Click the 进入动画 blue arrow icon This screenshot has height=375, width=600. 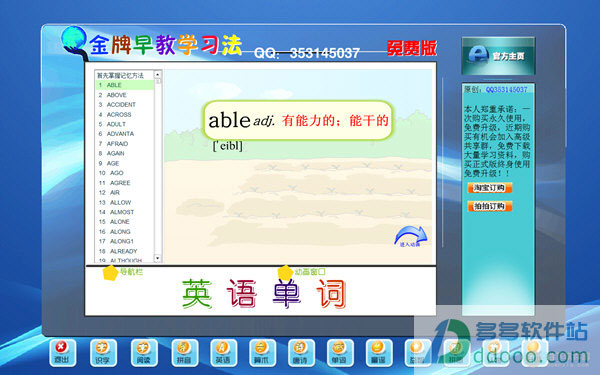[411, 236]
